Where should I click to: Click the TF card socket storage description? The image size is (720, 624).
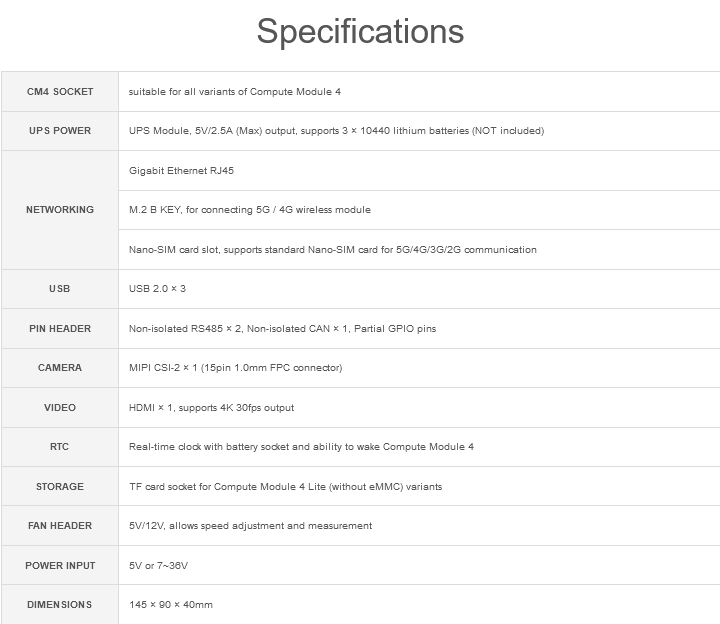[x=286, y=487]
